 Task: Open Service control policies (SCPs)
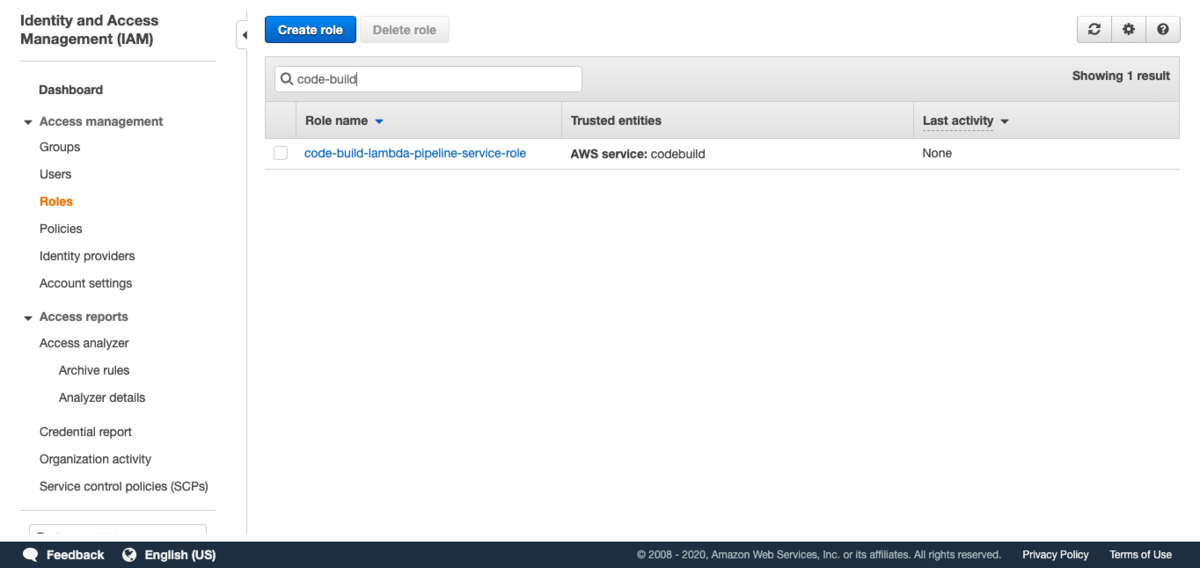[x=124, y=486]
